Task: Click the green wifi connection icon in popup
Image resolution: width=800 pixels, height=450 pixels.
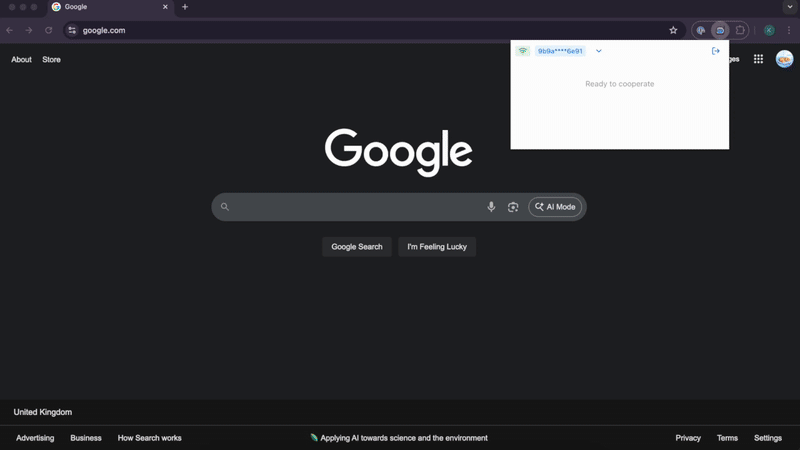Action: 522,51
